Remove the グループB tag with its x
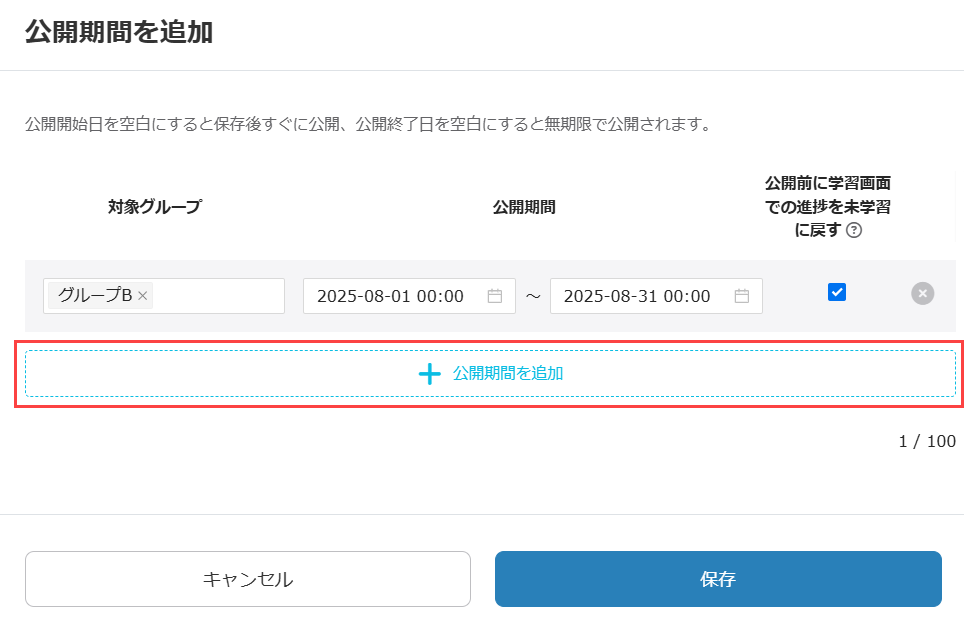This screenshot has width=964, height=624. (143, 296)
